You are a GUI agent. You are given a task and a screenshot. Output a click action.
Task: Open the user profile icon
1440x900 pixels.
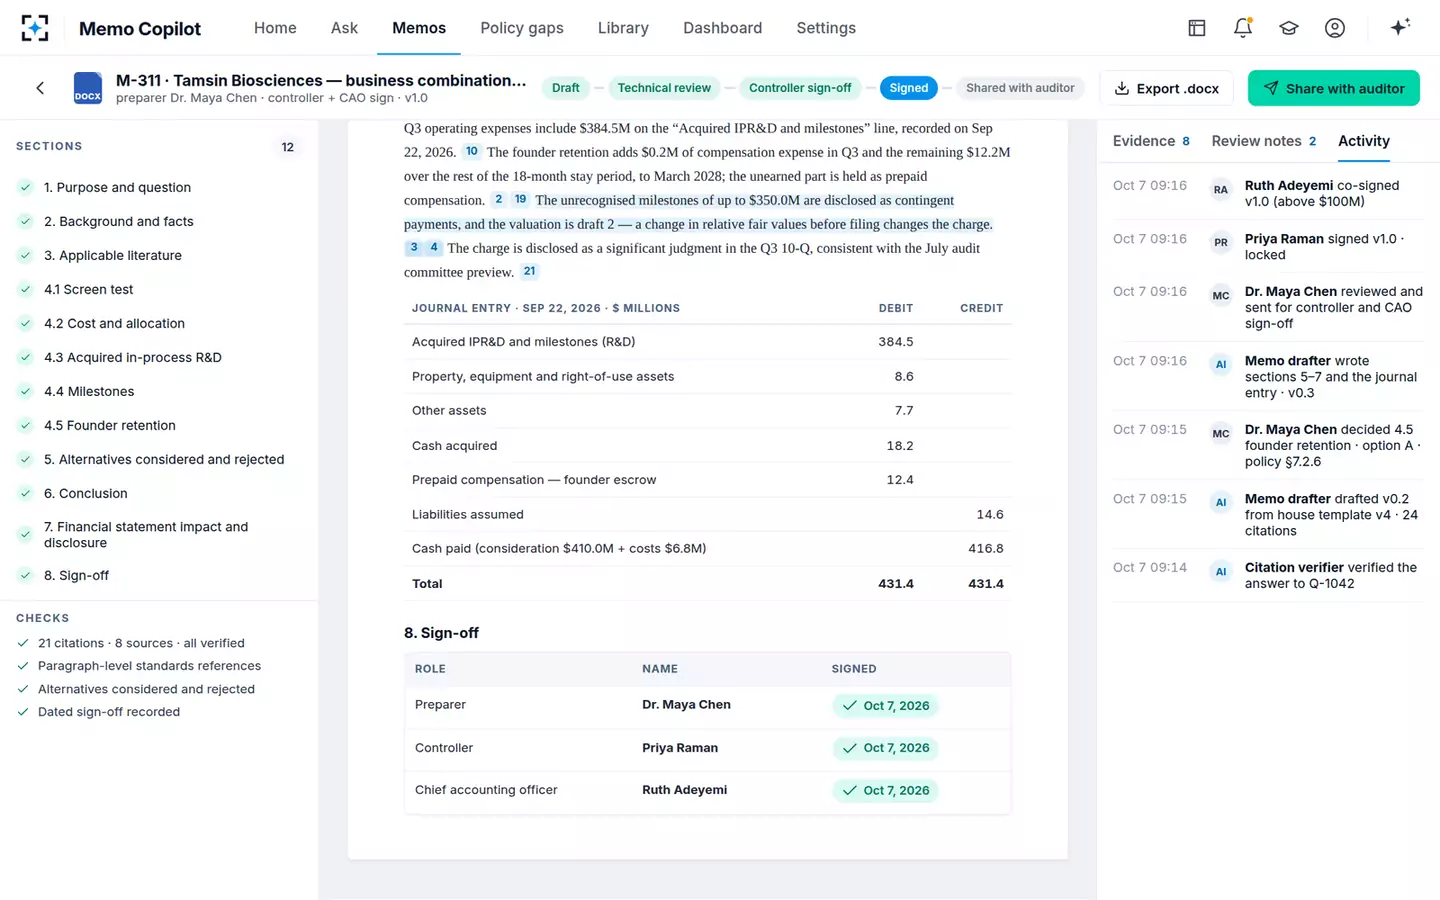(1335, 28)
